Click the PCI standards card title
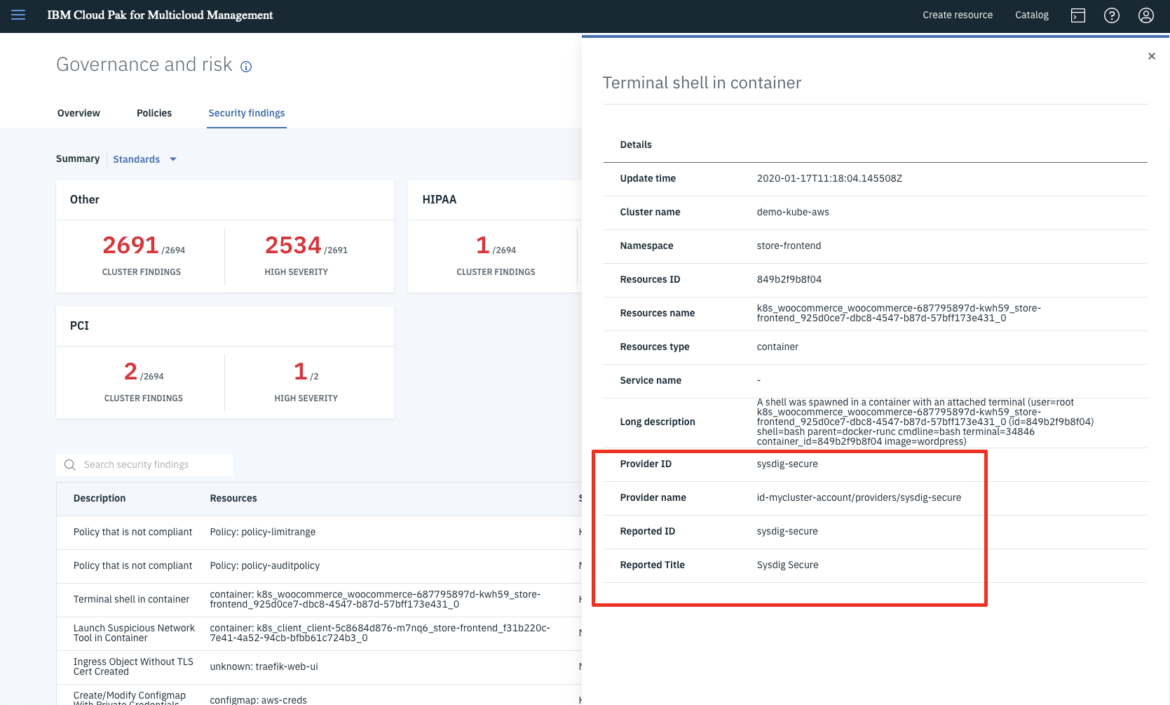This screenshot has height=705, width=1170. [79, 325]
